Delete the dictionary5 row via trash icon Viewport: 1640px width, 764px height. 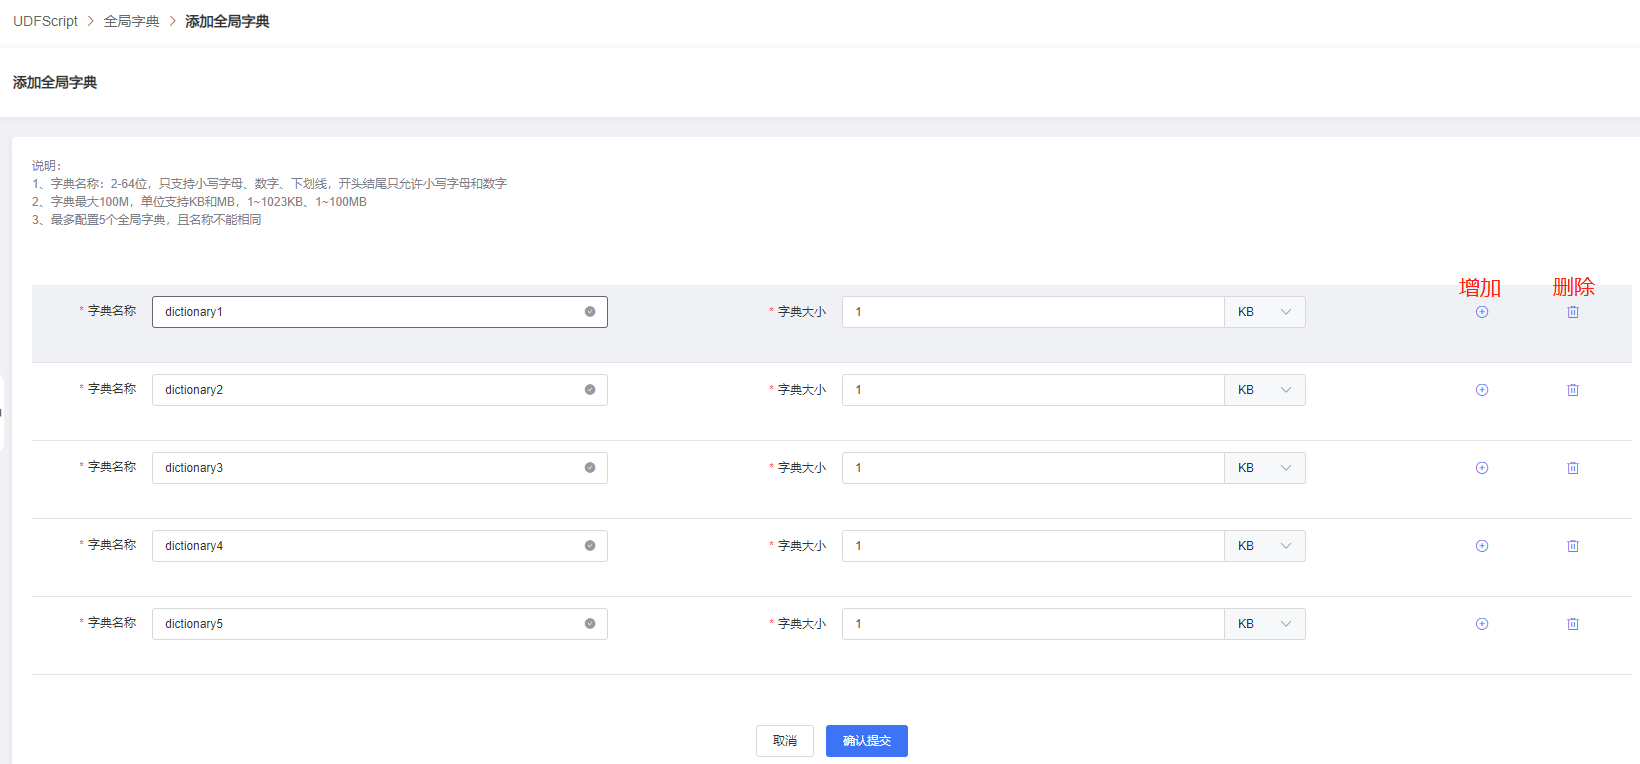click(x=1573, y=624)
